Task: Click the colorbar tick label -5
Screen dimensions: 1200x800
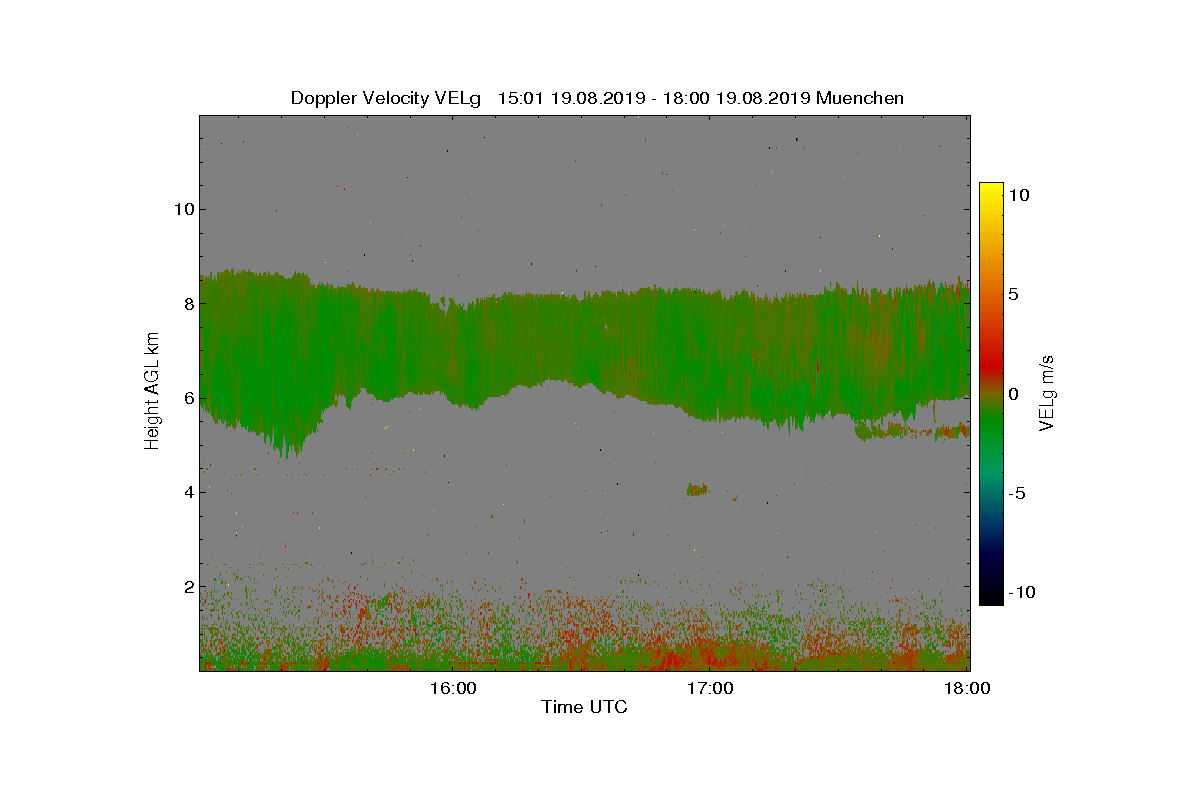Action: (x=1018, y=493)
